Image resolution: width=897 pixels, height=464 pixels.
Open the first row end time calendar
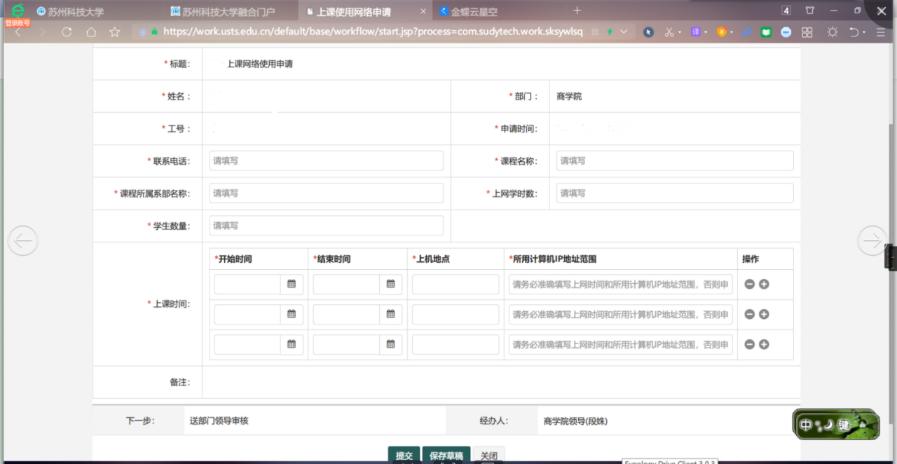tap(391, 284)
